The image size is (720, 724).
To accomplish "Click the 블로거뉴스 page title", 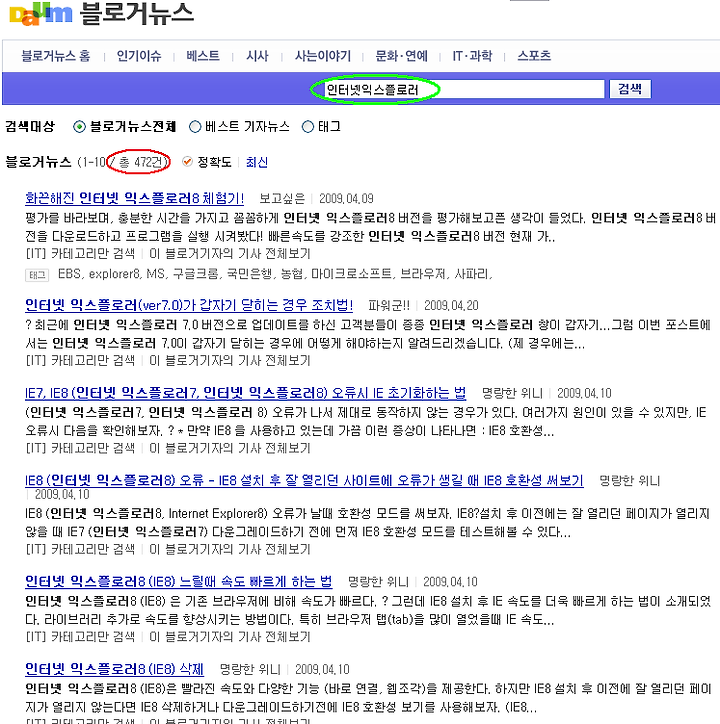I will coord(137,13).
